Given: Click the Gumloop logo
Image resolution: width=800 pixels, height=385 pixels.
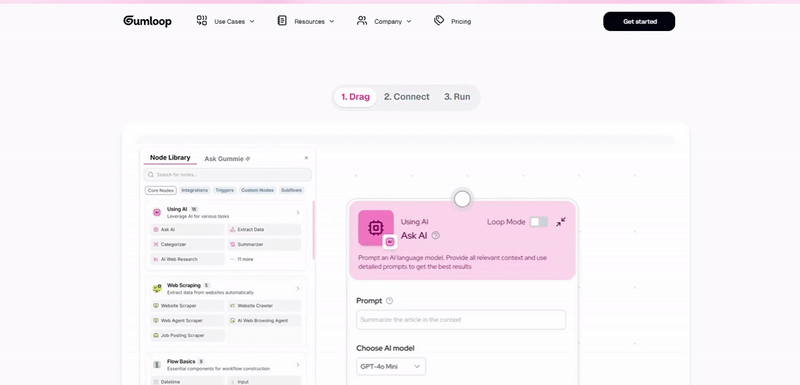Looking at the screenshot, I should [147, 21].
